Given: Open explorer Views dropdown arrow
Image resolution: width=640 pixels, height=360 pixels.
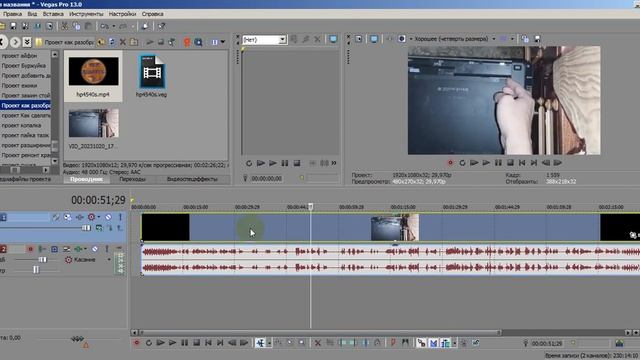Looking at the screenshot, I should pos(223,42).
